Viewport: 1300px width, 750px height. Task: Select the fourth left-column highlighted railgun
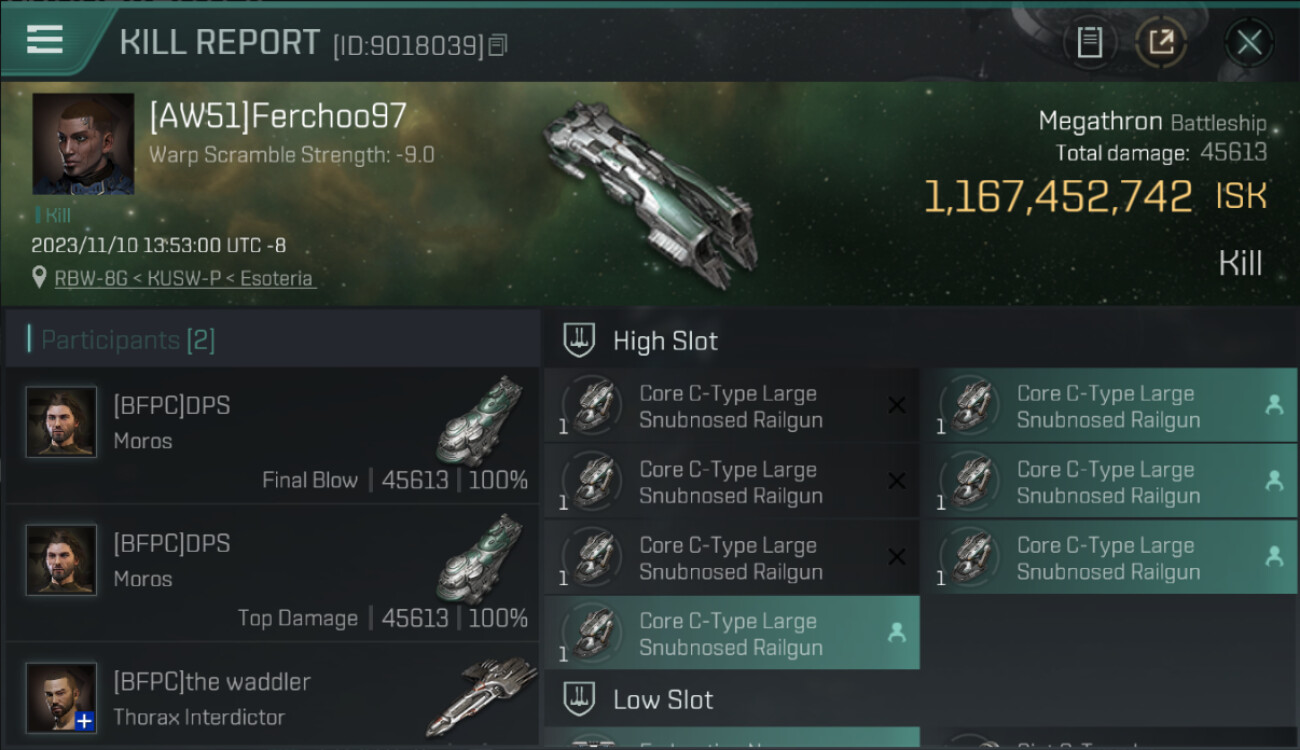coord(732,633)
